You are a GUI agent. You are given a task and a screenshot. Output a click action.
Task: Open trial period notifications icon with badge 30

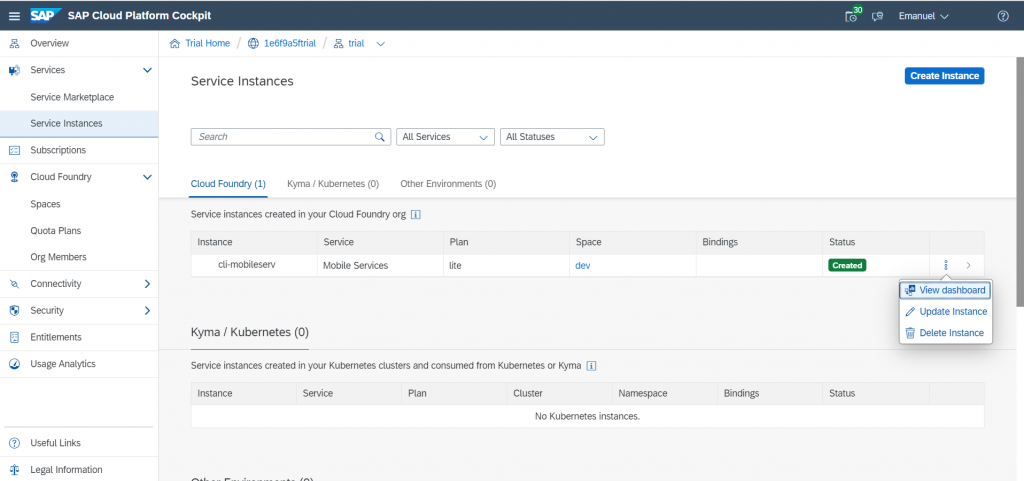[852, 16]
